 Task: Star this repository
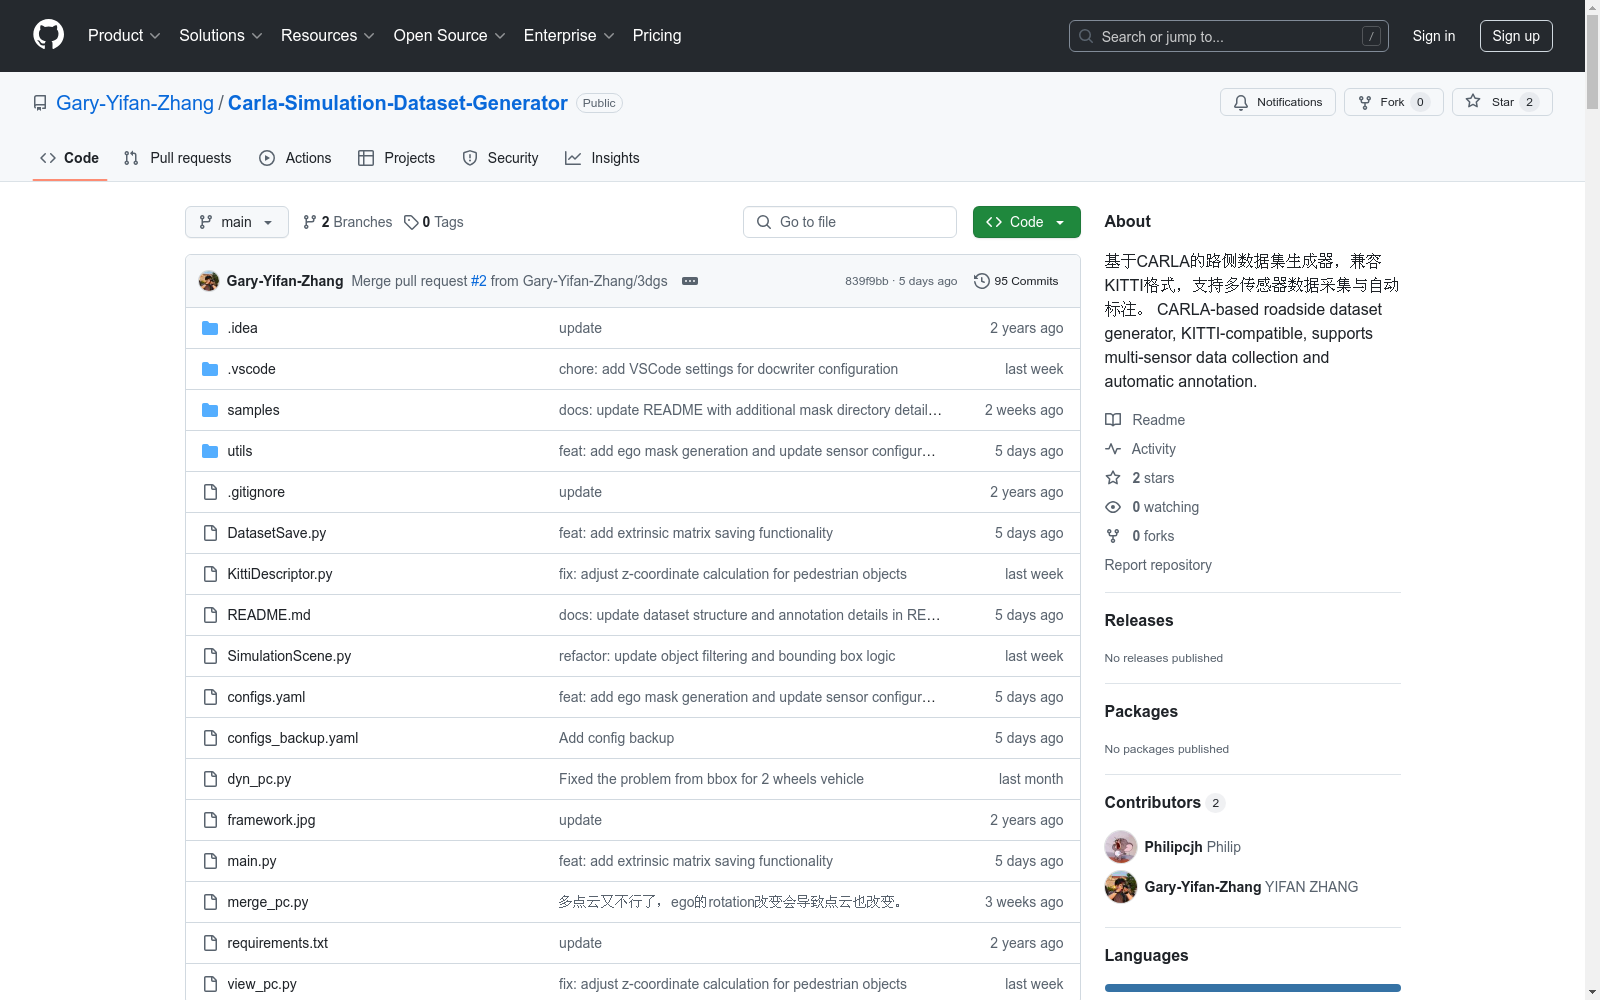tap(1502, 102)
